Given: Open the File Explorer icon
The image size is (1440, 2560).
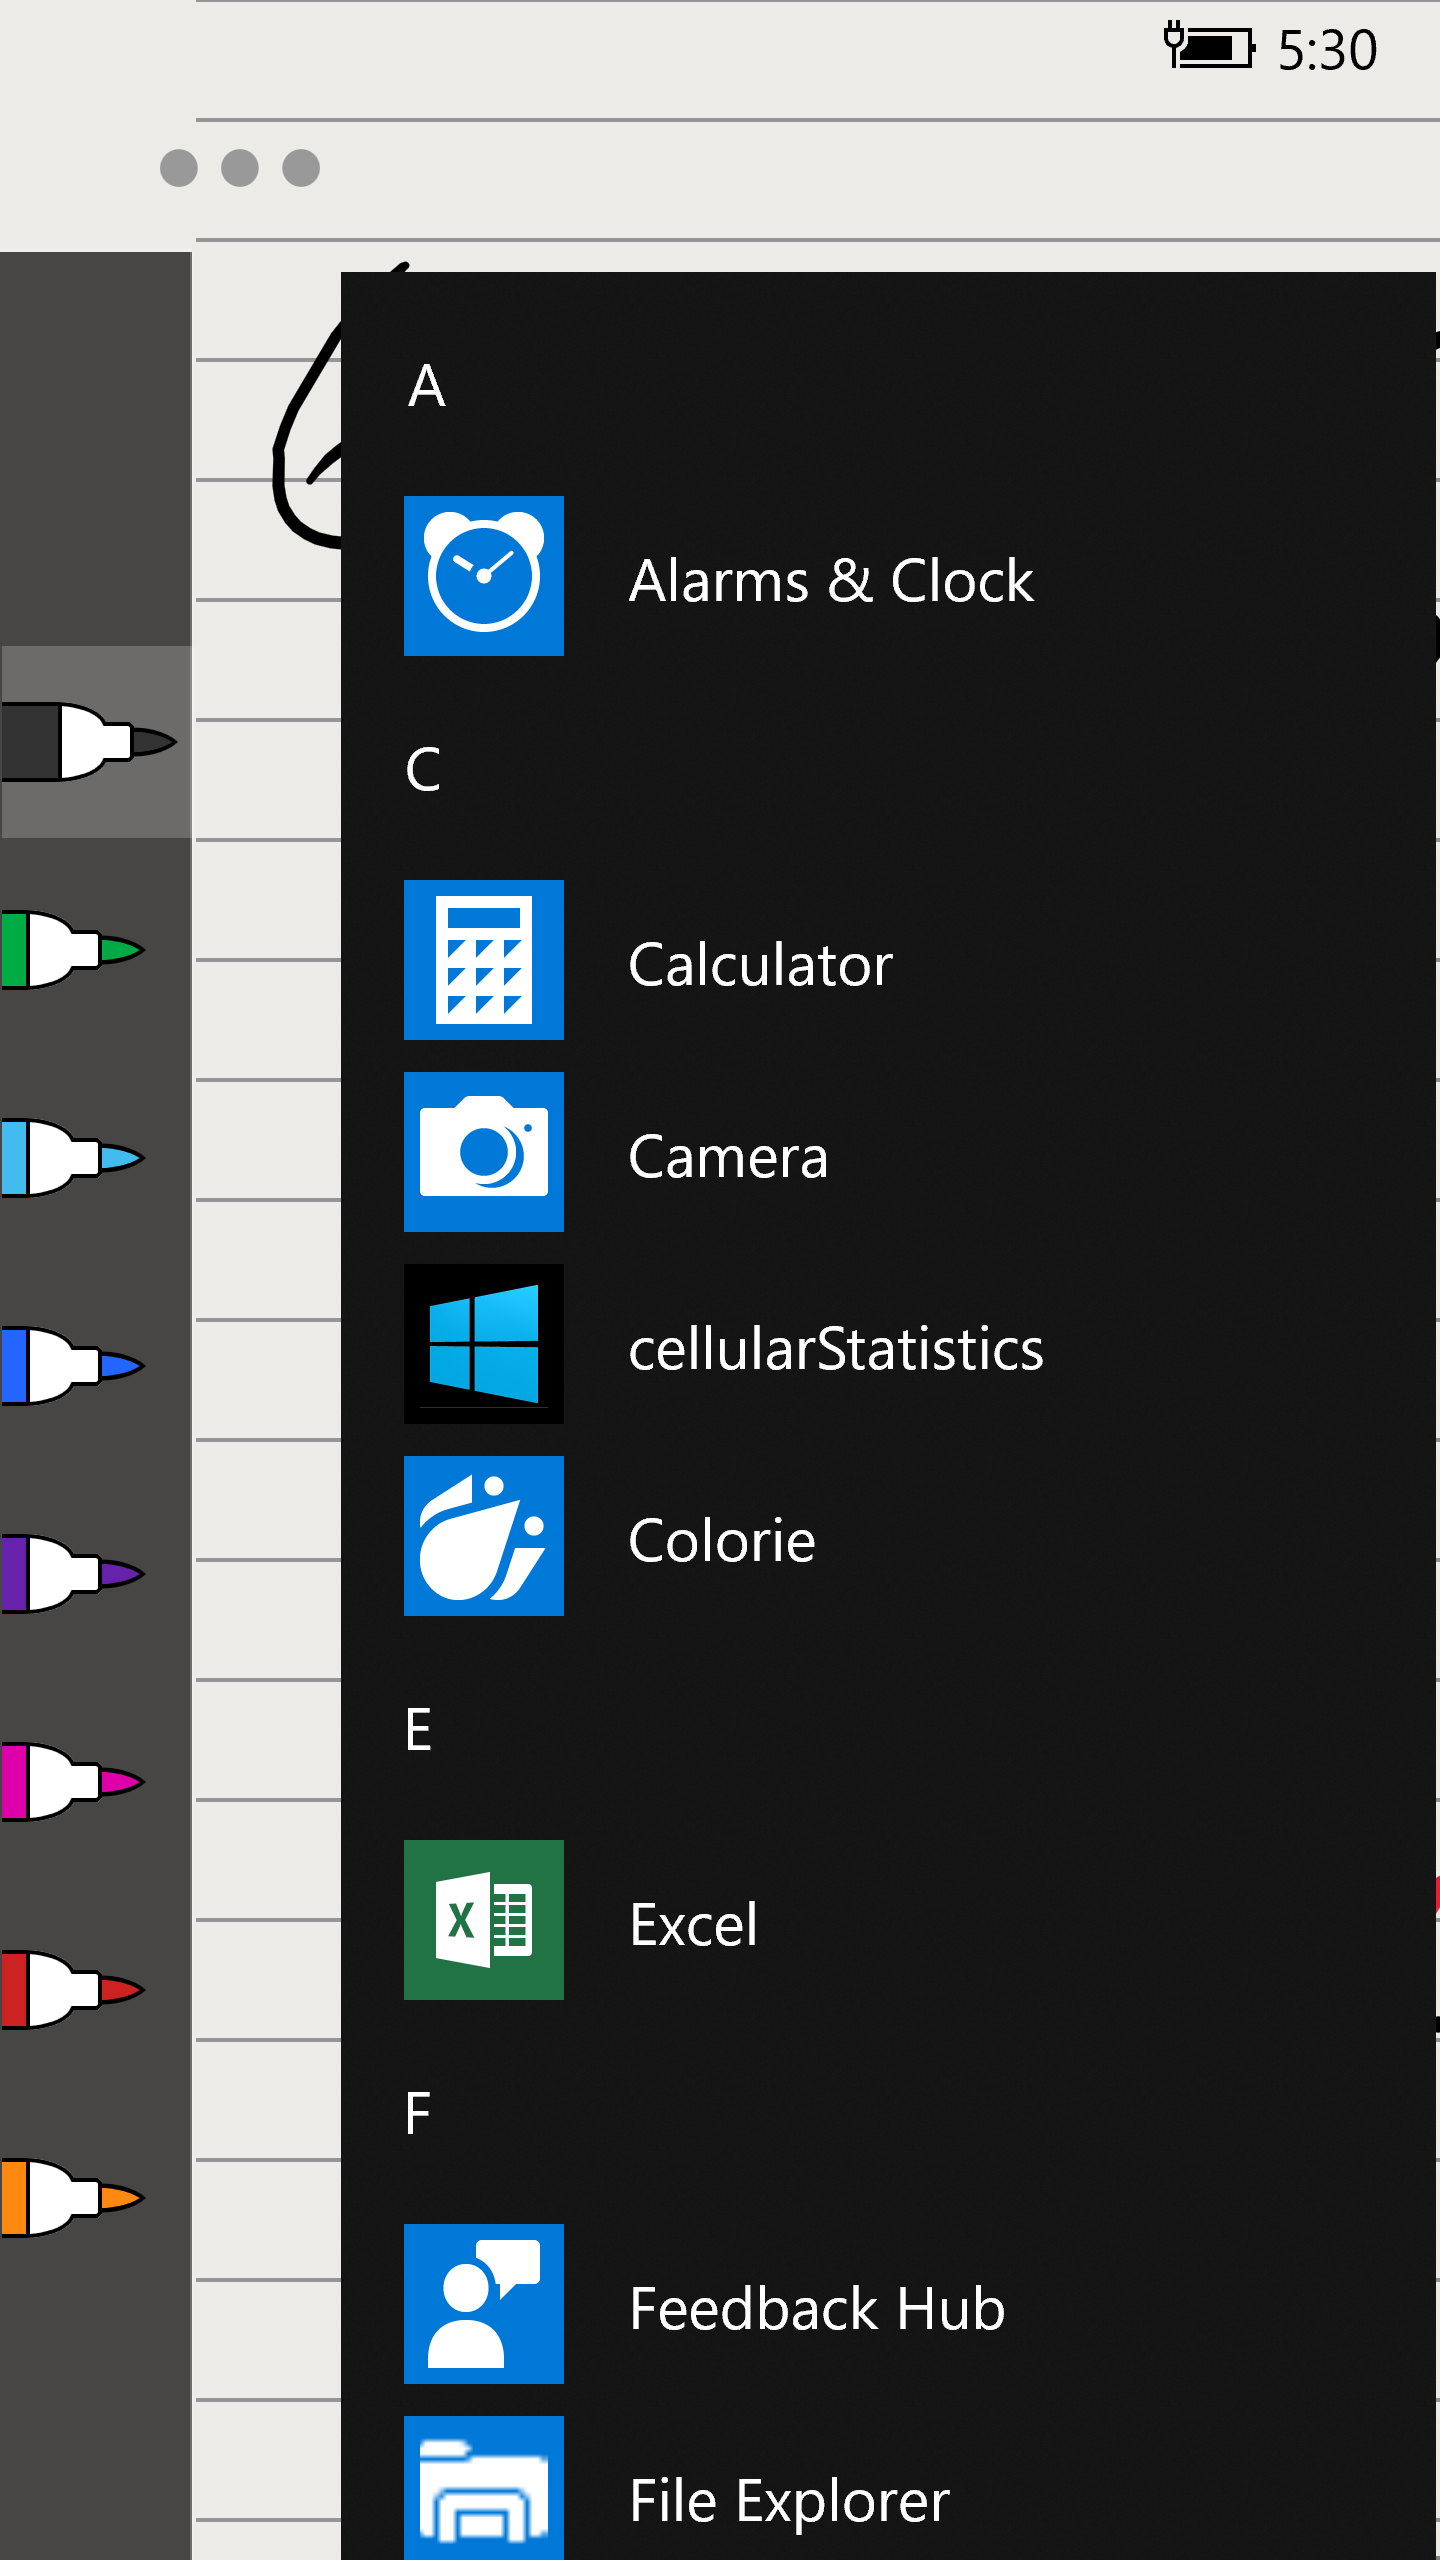Looking at the screenshot, I should pyautogui.click(x=483, y=2490).
